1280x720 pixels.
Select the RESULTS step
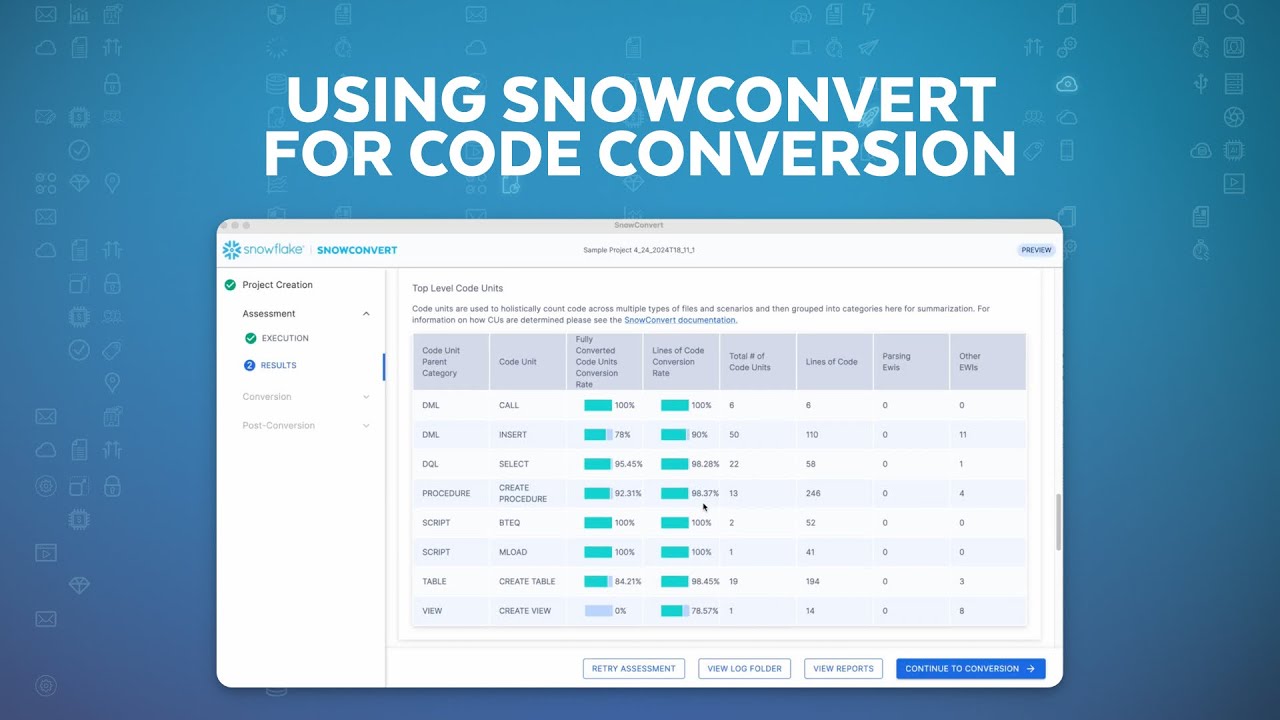[278, 365]
